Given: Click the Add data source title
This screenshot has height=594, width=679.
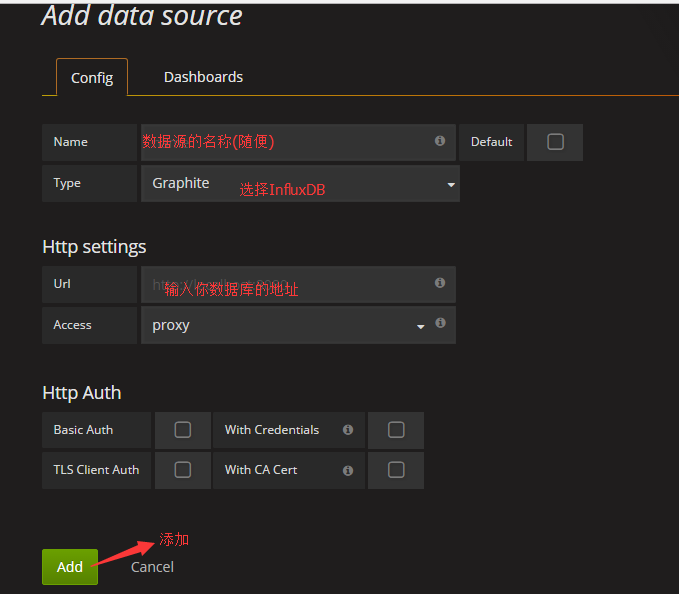Looking at the screenshot, I should click(x=142, y=16).
